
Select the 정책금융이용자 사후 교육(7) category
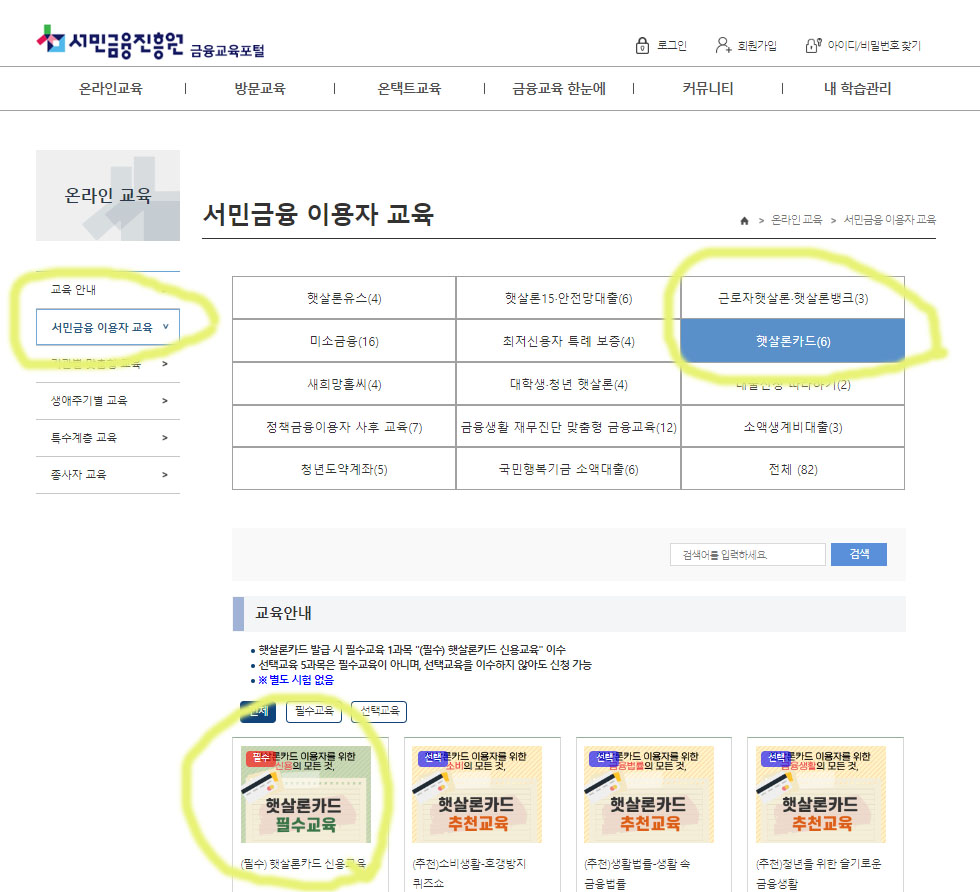point(344,427)
